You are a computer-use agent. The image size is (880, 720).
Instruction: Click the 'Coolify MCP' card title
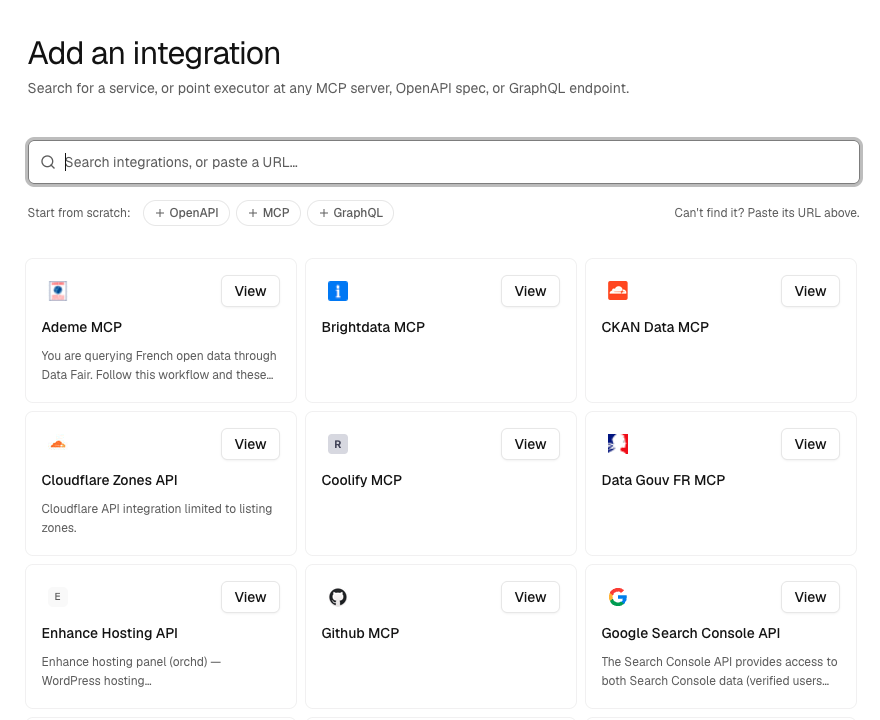click(361, 480)
